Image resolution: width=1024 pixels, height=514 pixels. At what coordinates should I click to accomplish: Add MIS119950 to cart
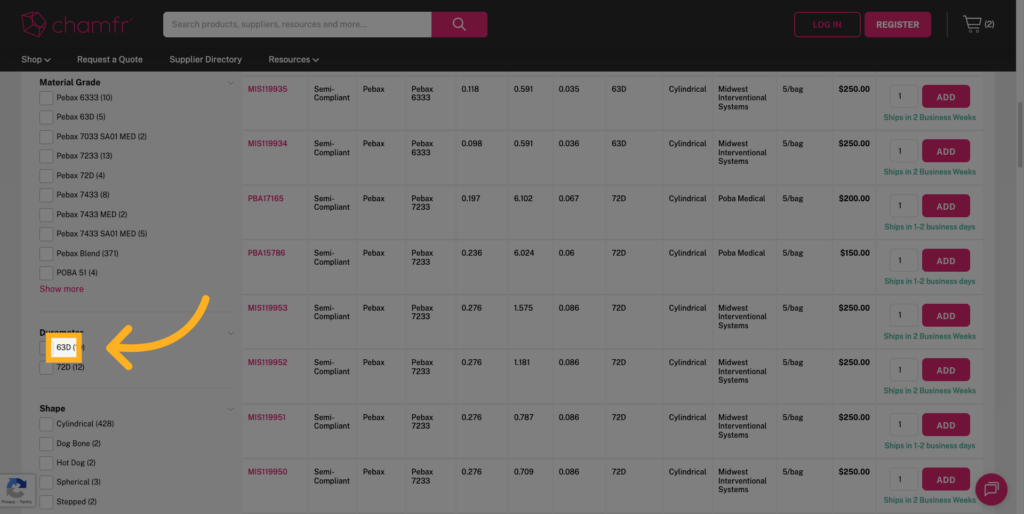(946, 479)
